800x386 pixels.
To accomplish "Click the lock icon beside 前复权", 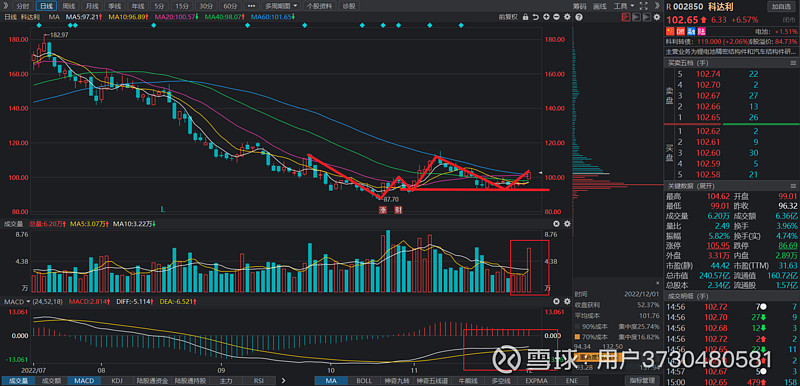I will point(526,17).
